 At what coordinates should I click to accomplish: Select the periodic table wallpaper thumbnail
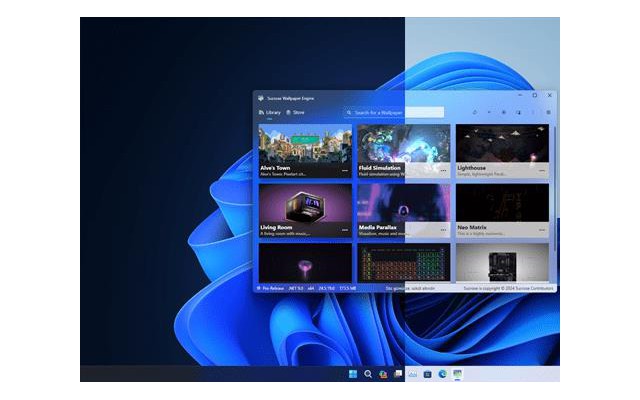[404, 262]
